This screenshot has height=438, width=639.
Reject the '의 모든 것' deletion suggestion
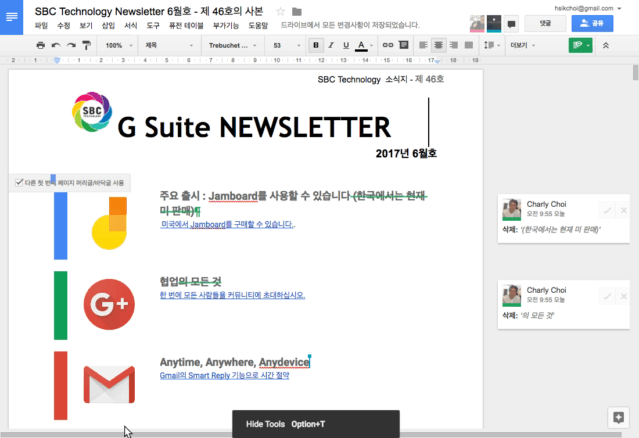click(624, 297)
